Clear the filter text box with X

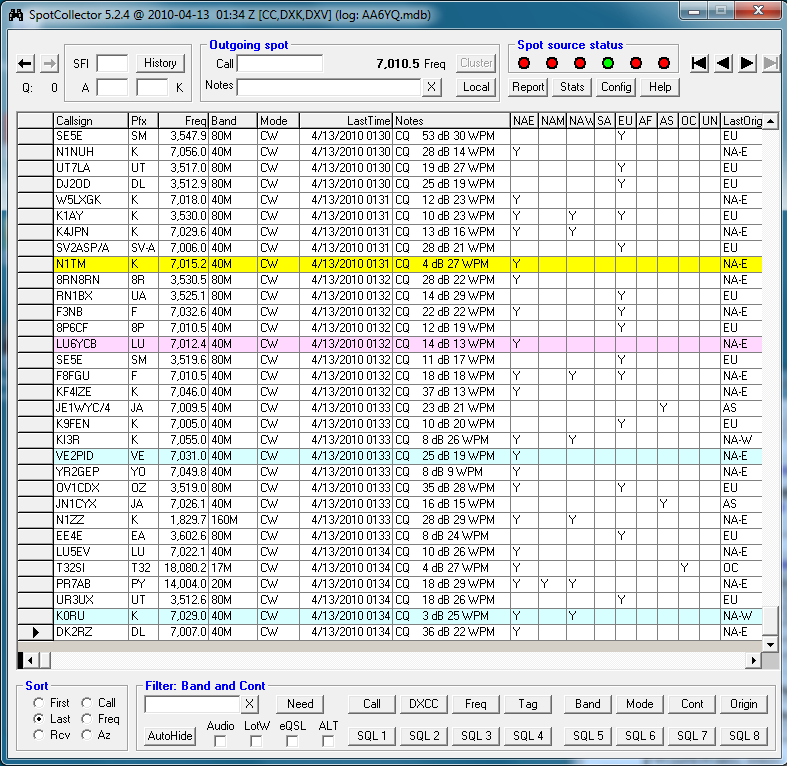(x=249, y=704)
